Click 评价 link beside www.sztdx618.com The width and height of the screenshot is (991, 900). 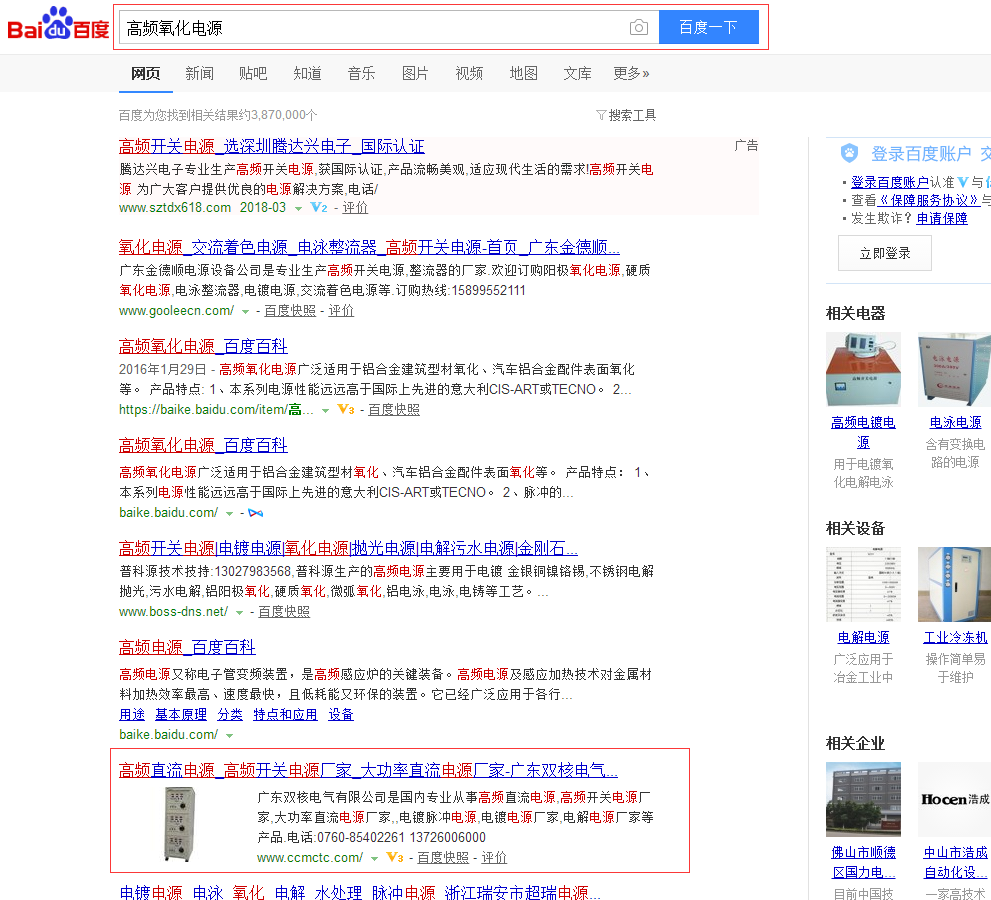click(355, 207)
